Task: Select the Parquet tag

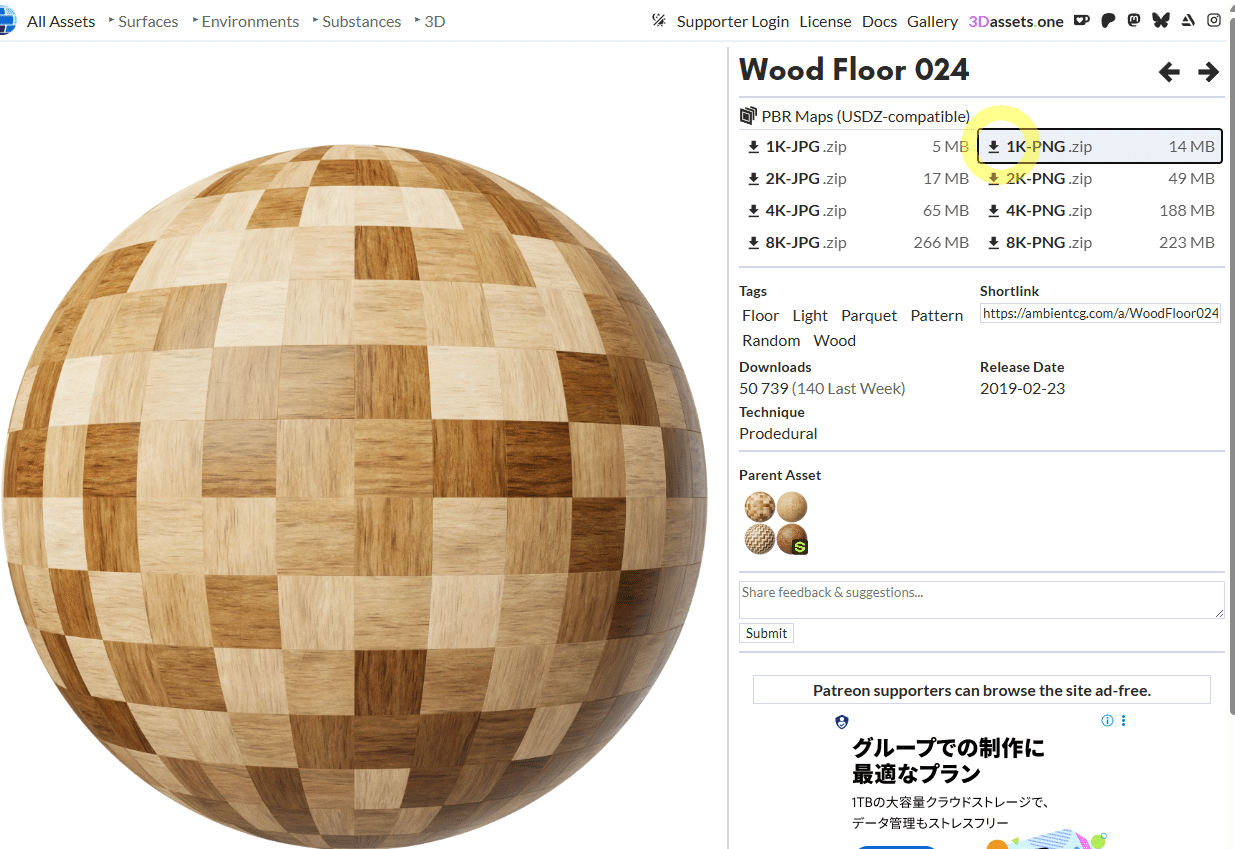Action: [869, 316]
